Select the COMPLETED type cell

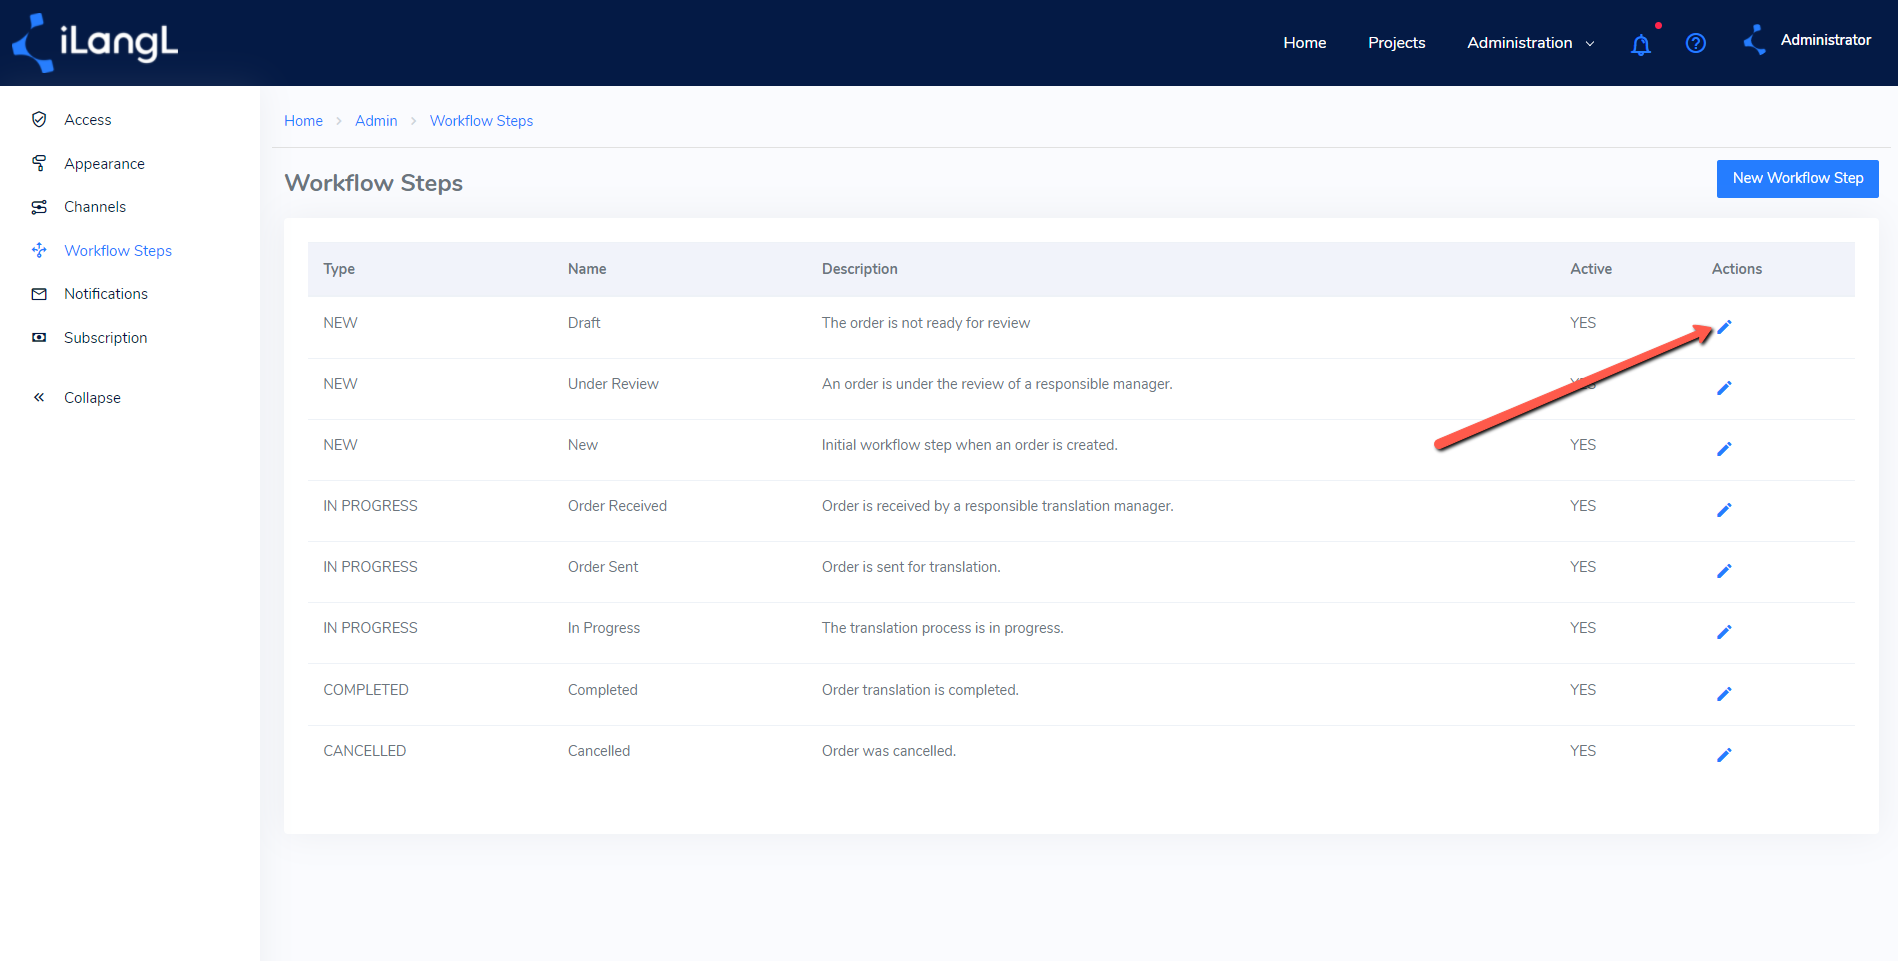(366, 690)
